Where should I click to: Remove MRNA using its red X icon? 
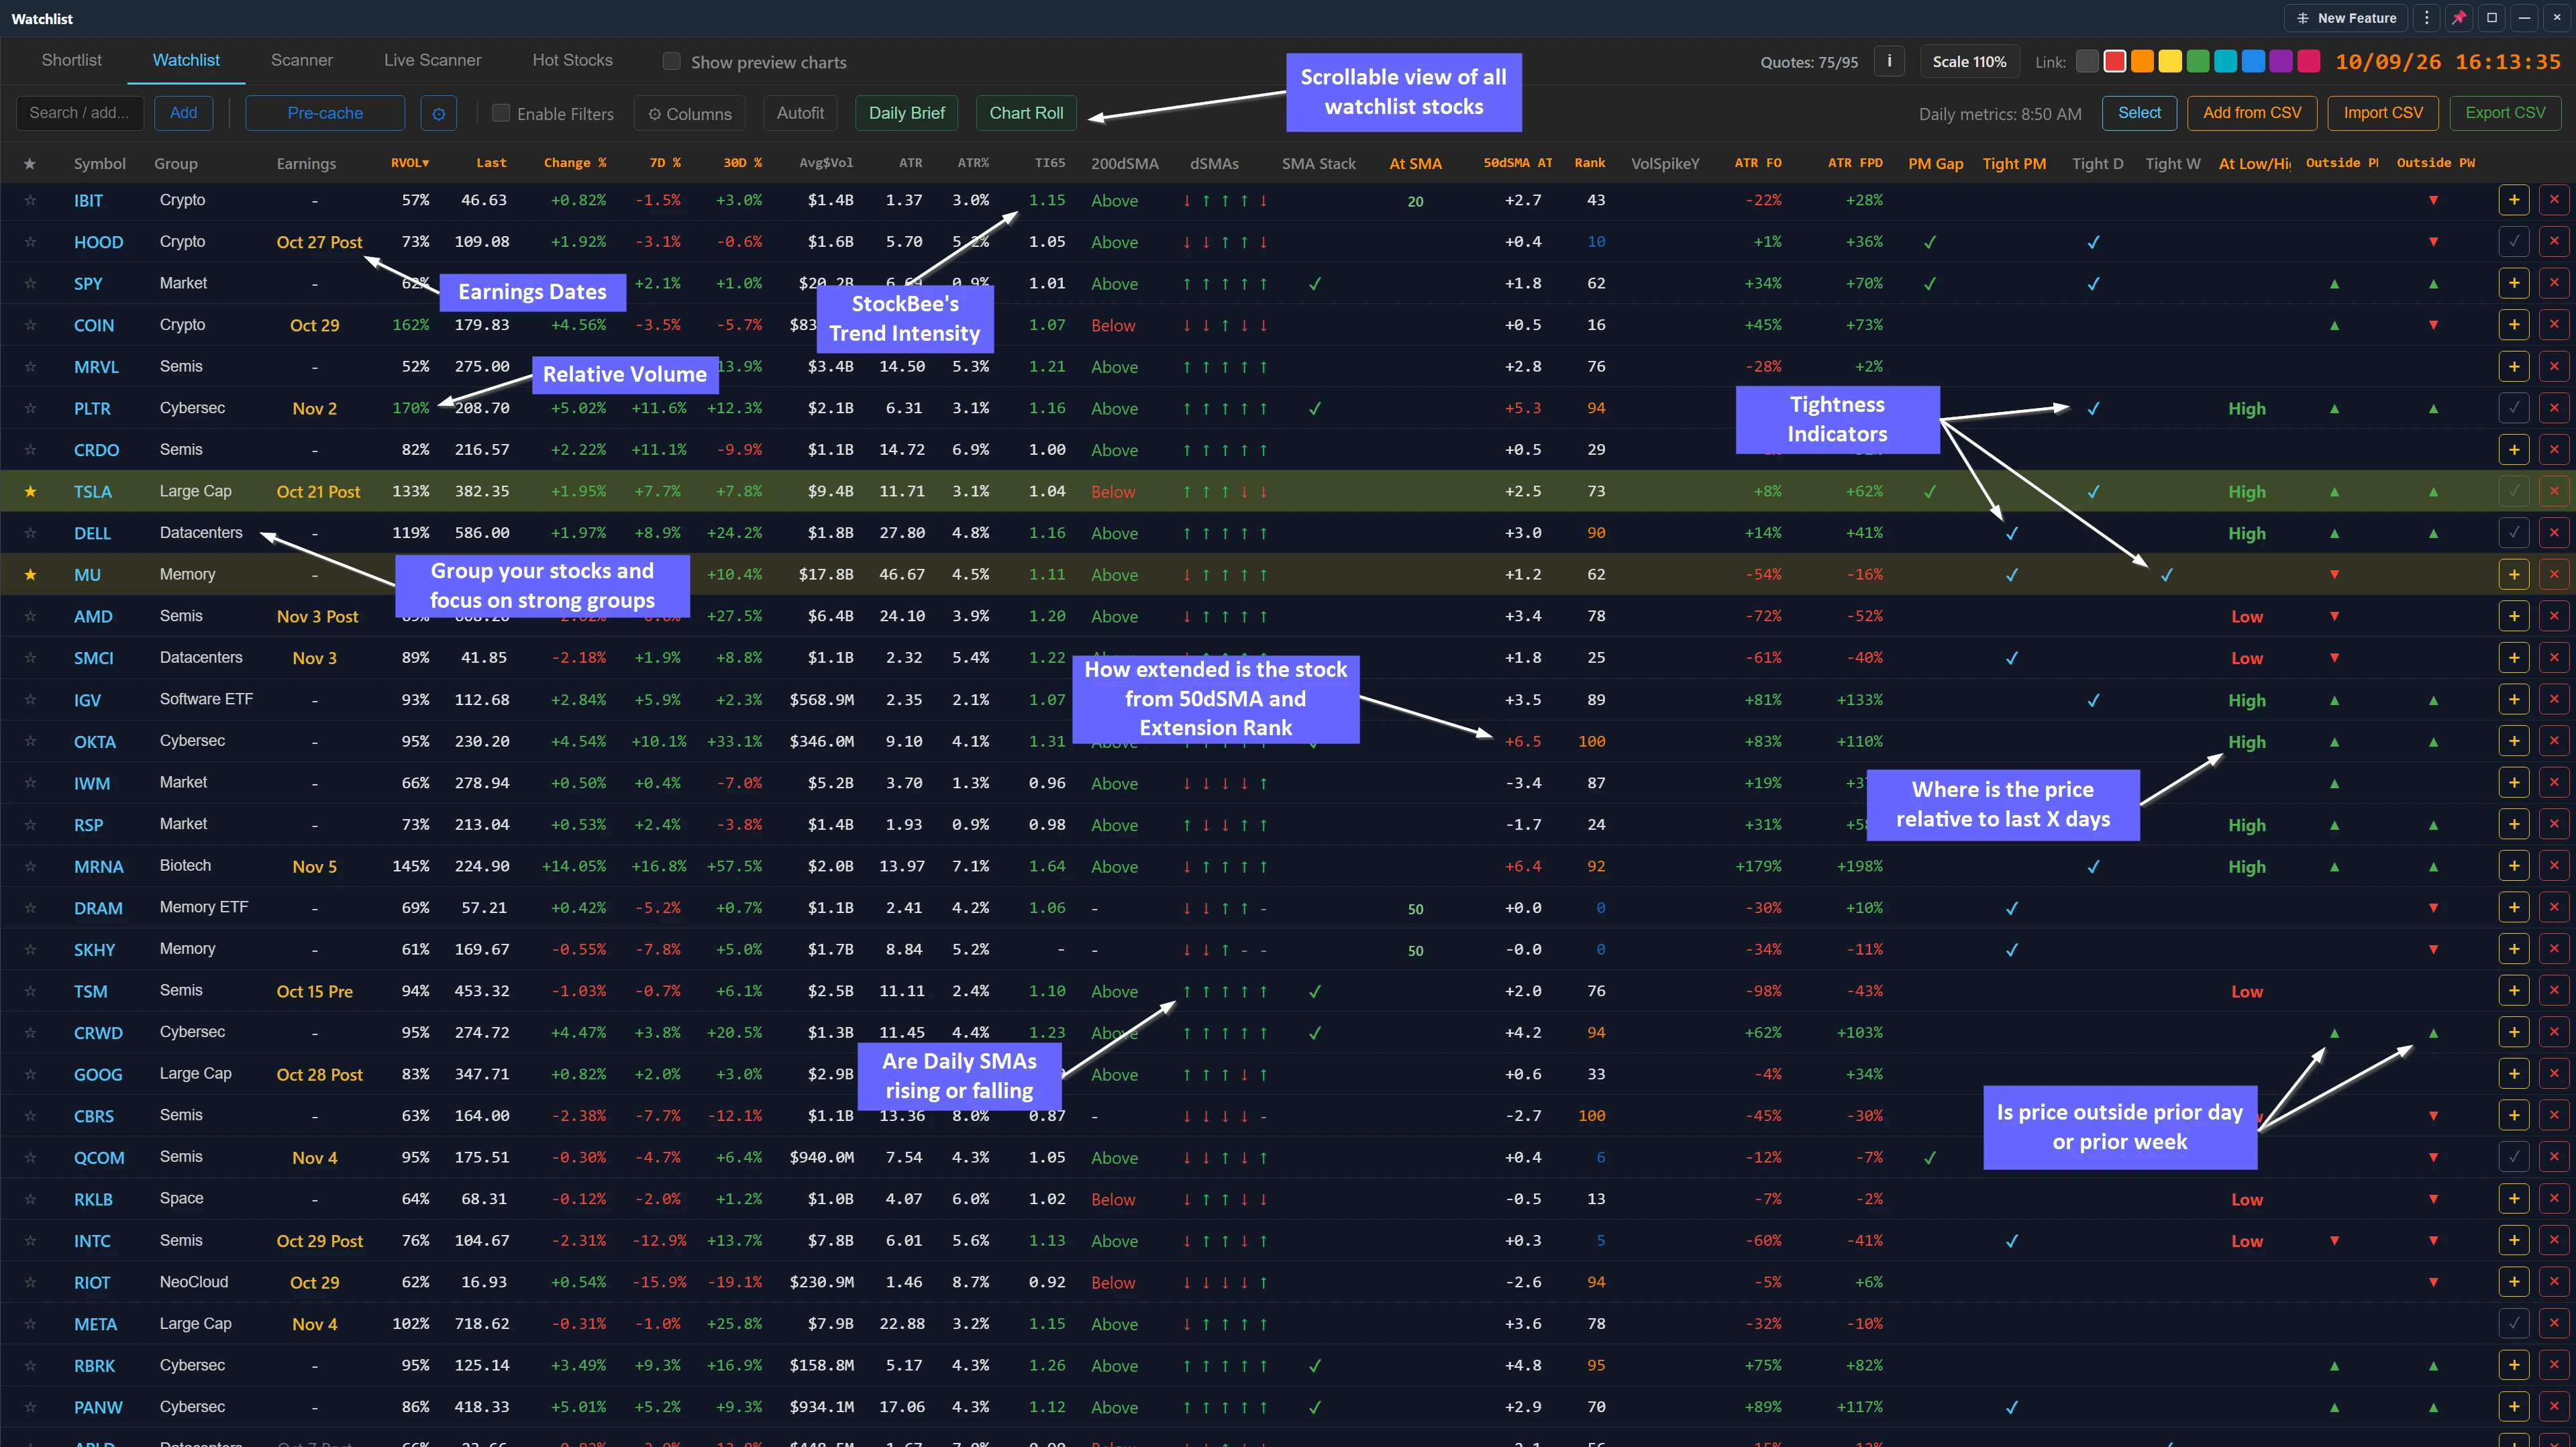[2554, 866]
